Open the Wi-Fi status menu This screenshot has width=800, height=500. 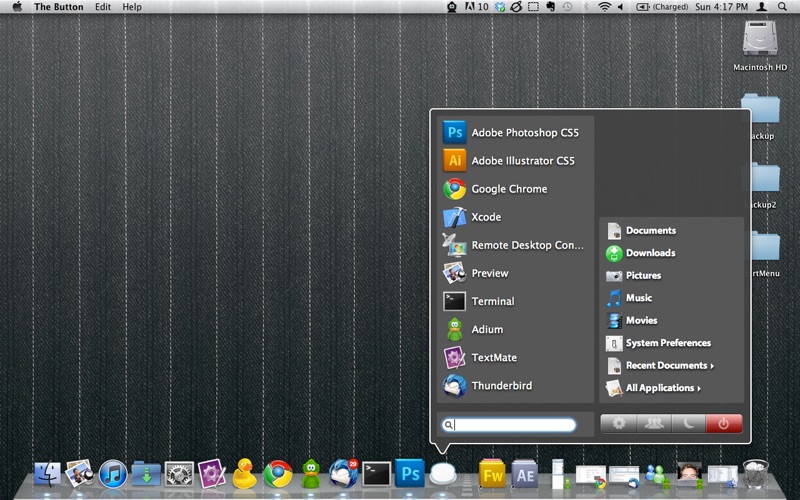point(604,7)
